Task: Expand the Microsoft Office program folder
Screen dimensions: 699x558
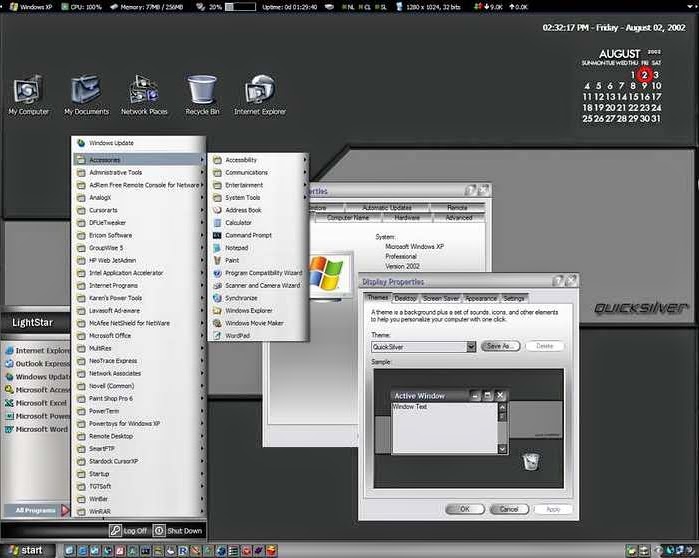Action: point(139,336)
